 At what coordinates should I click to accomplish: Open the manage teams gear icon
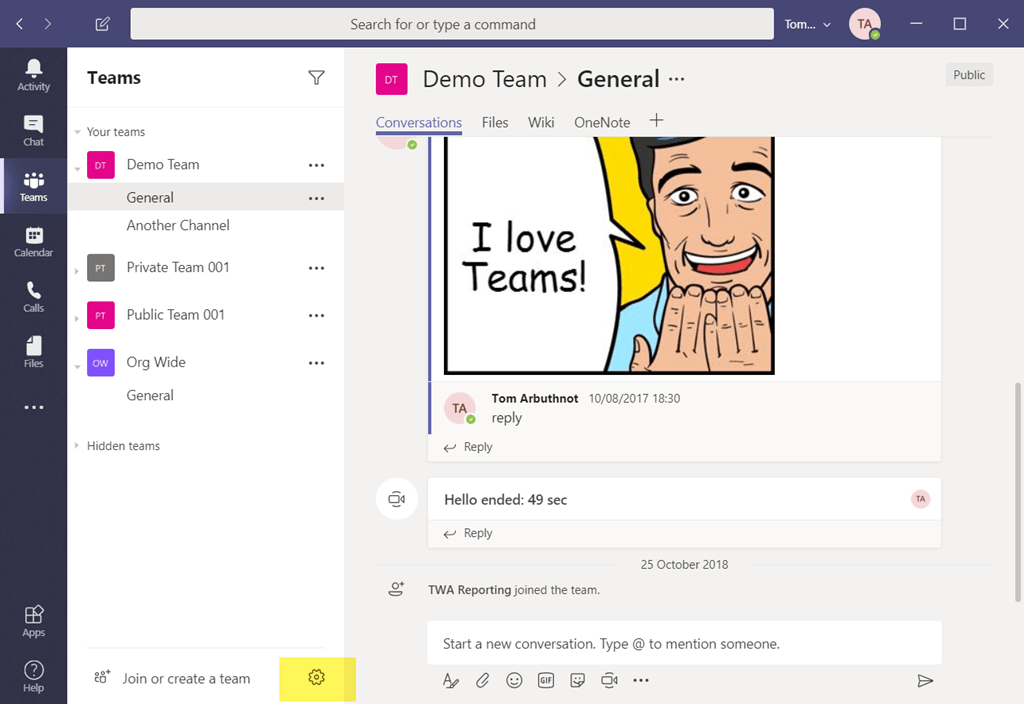pos(317,678)
